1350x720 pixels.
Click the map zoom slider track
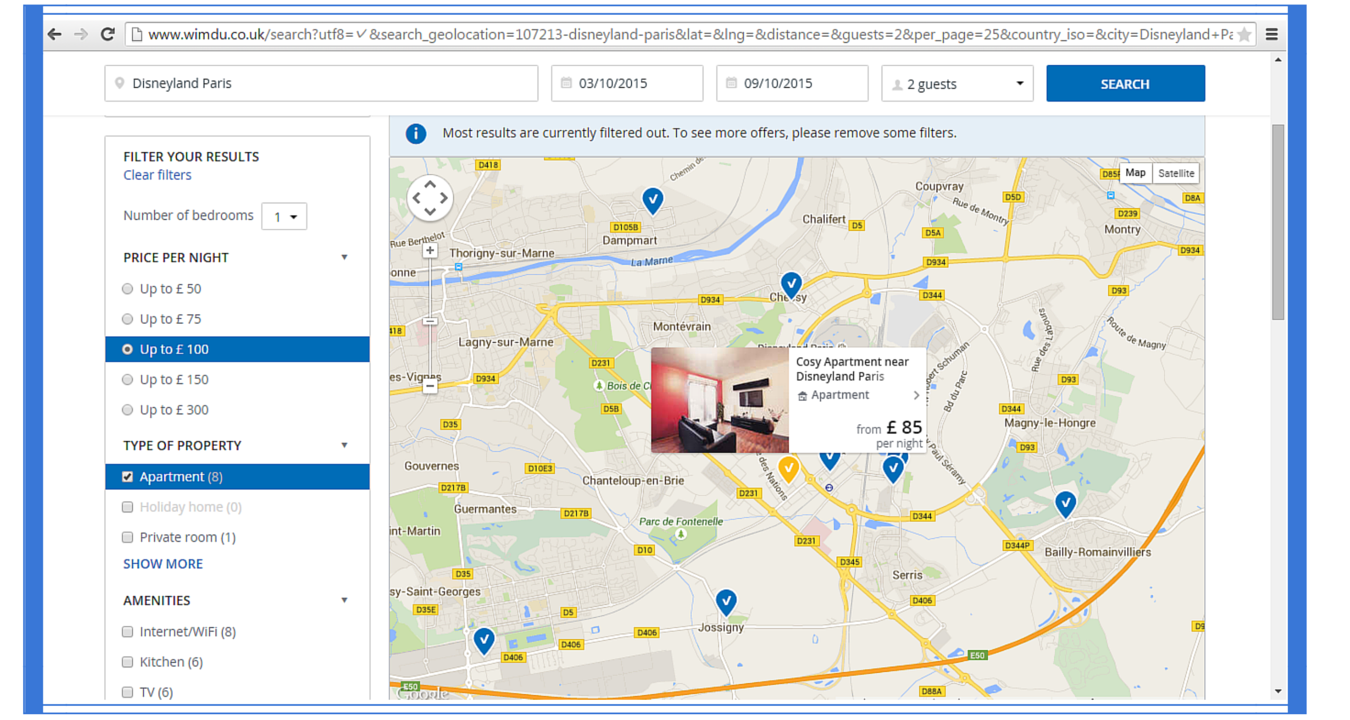click(x=430, y=318)
